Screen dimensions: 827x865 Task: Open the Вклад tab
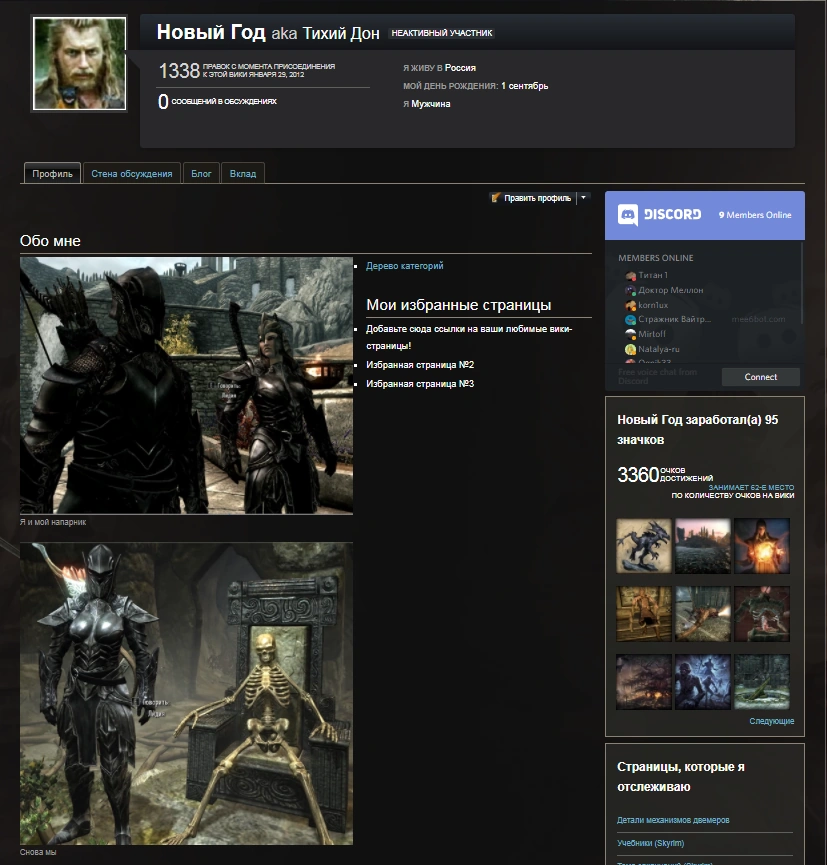pyautogui.click(x=243, y=173)
